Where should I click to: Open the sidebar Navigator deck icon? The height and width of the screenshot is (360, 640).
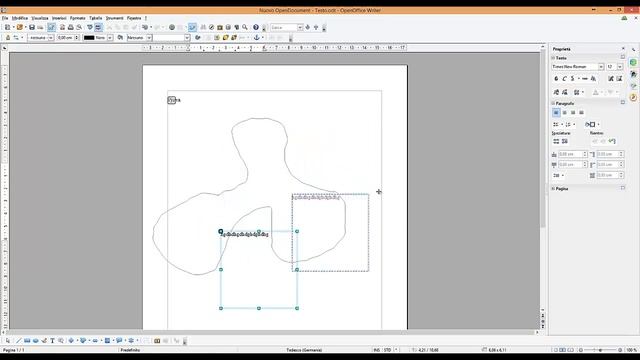[x=633, y=98]
